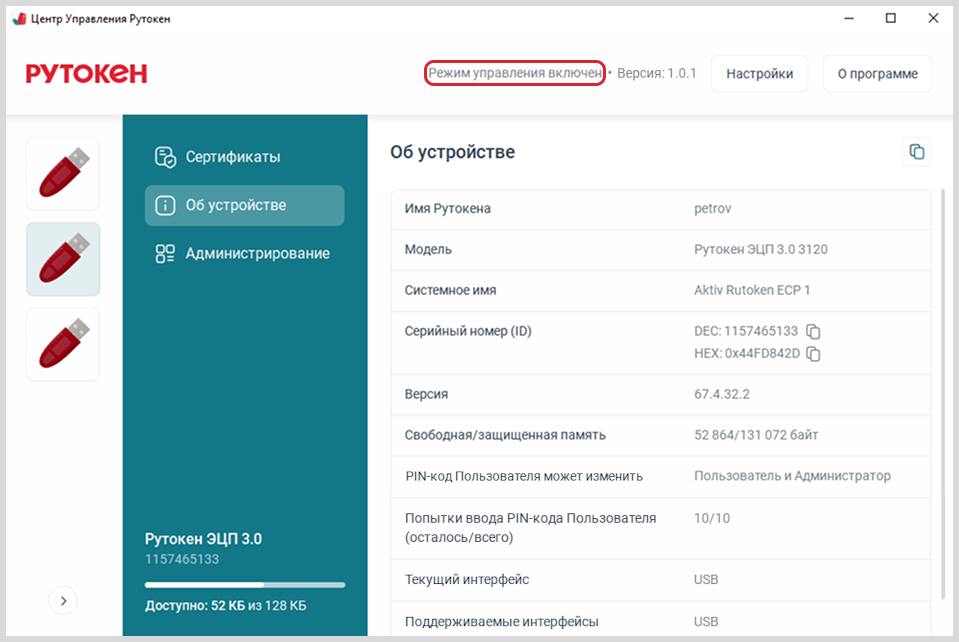Click serial '1157465133' under the sidebar device name
Viewport: 959px width, 642px height.
pyautogui.click(x=182, y=559)
